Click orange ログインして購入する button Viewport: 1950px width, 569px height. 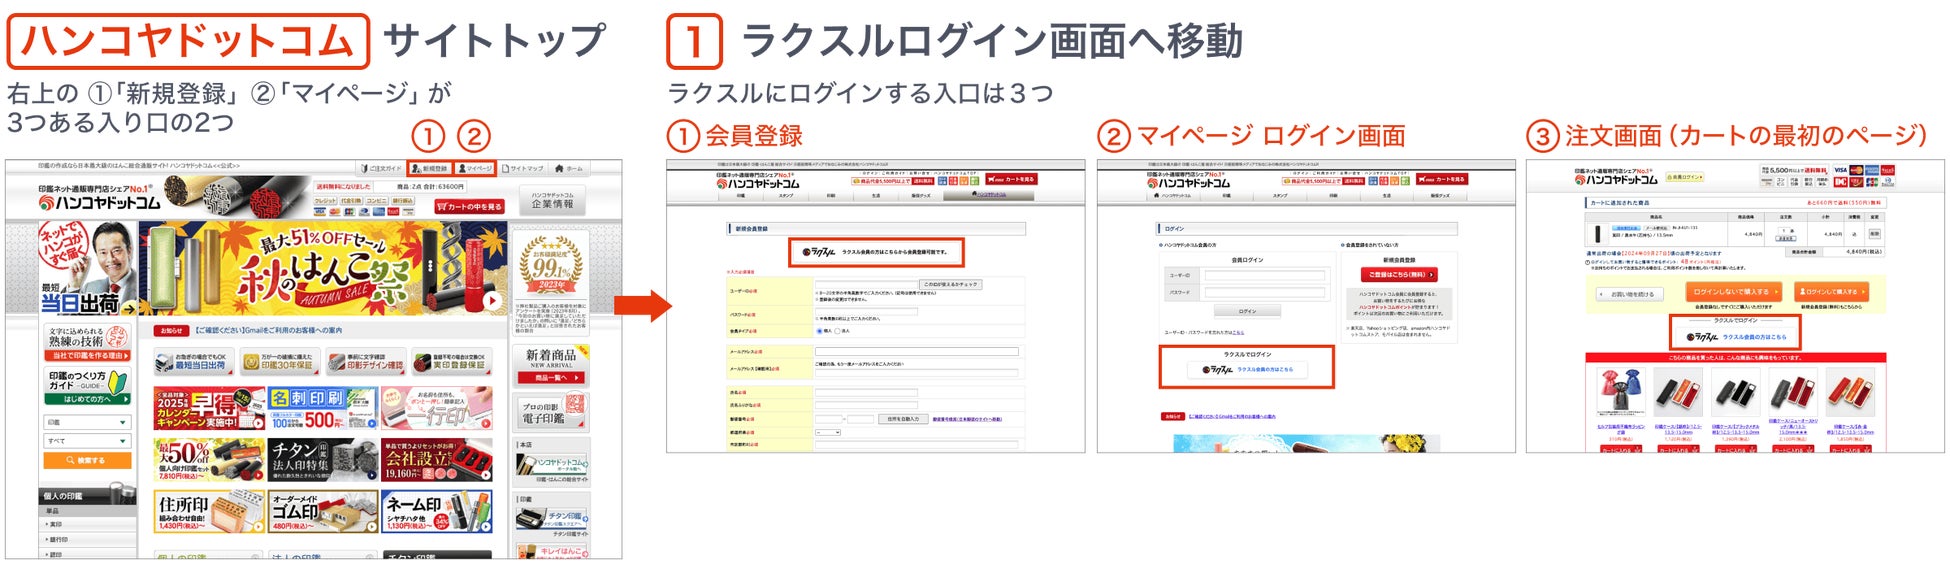pyautogui.click(x=1830, y=292)
